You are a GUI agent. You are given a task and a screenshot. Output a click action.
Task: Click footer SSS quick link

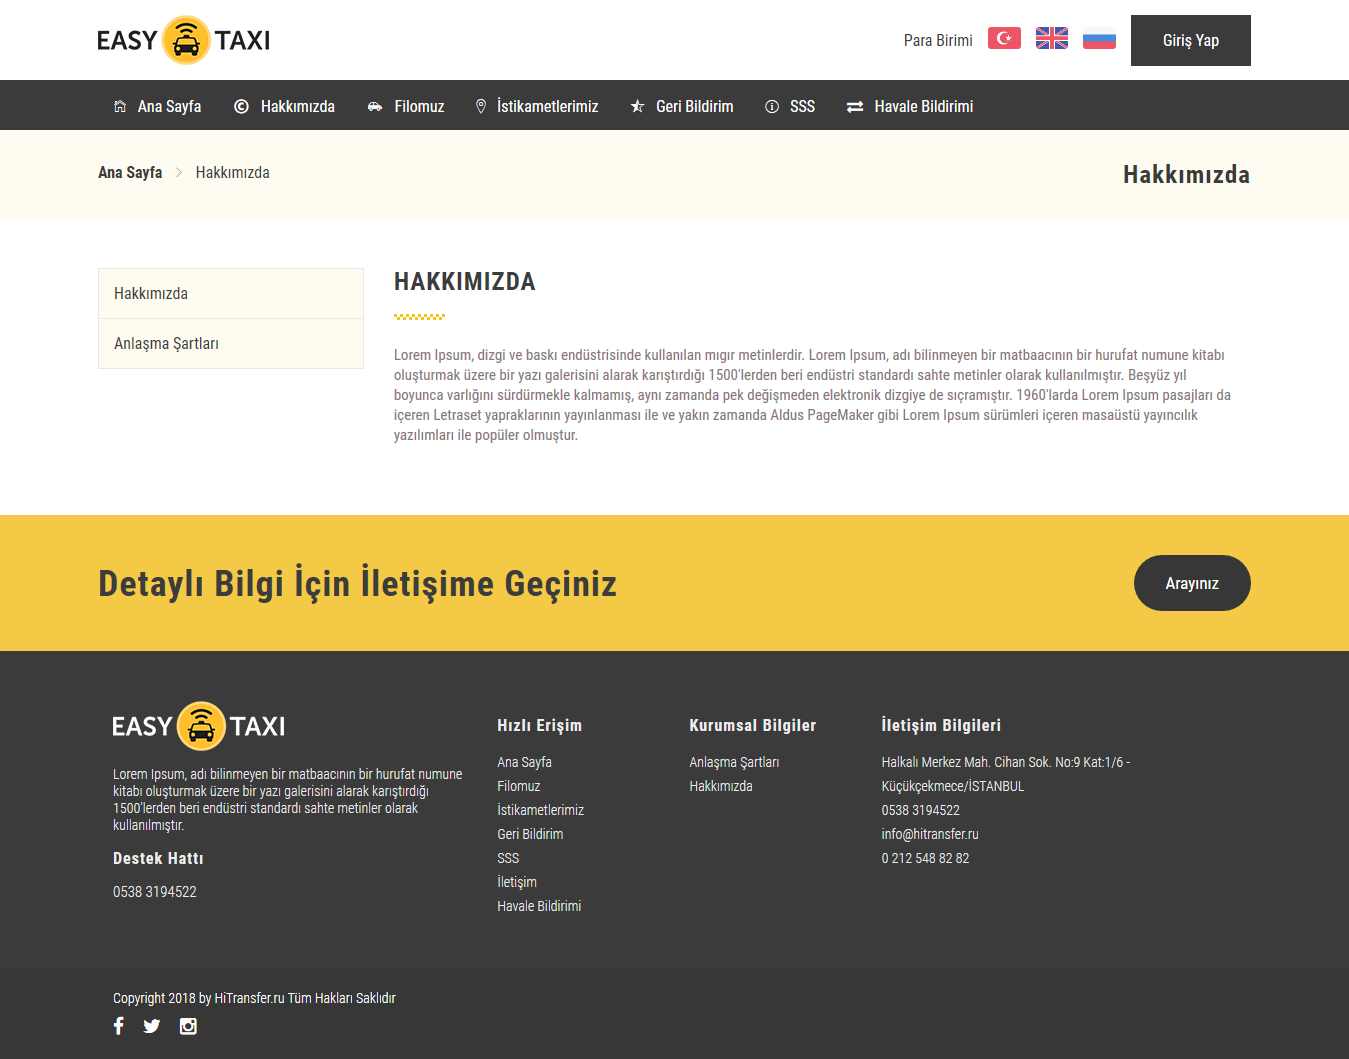point(508,858)
